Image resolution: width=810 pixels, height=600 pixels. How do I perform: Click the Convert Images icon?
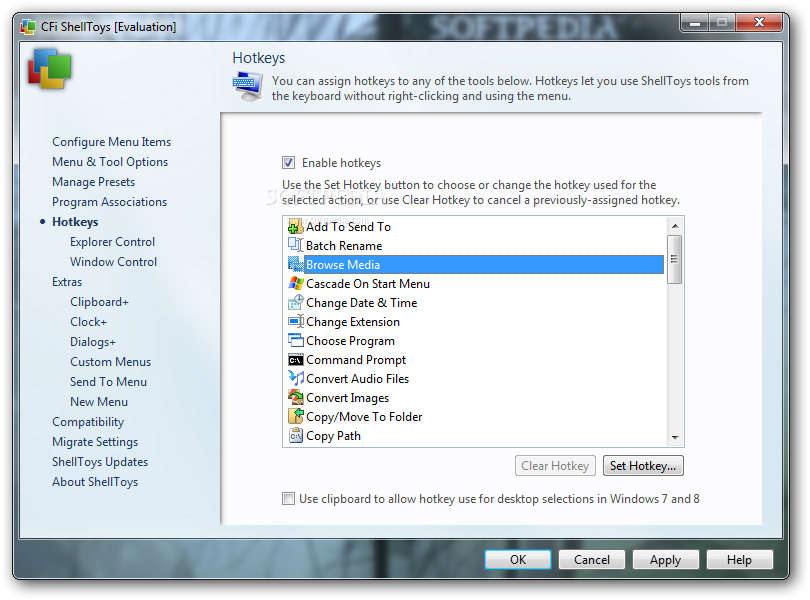coord(295,398)
